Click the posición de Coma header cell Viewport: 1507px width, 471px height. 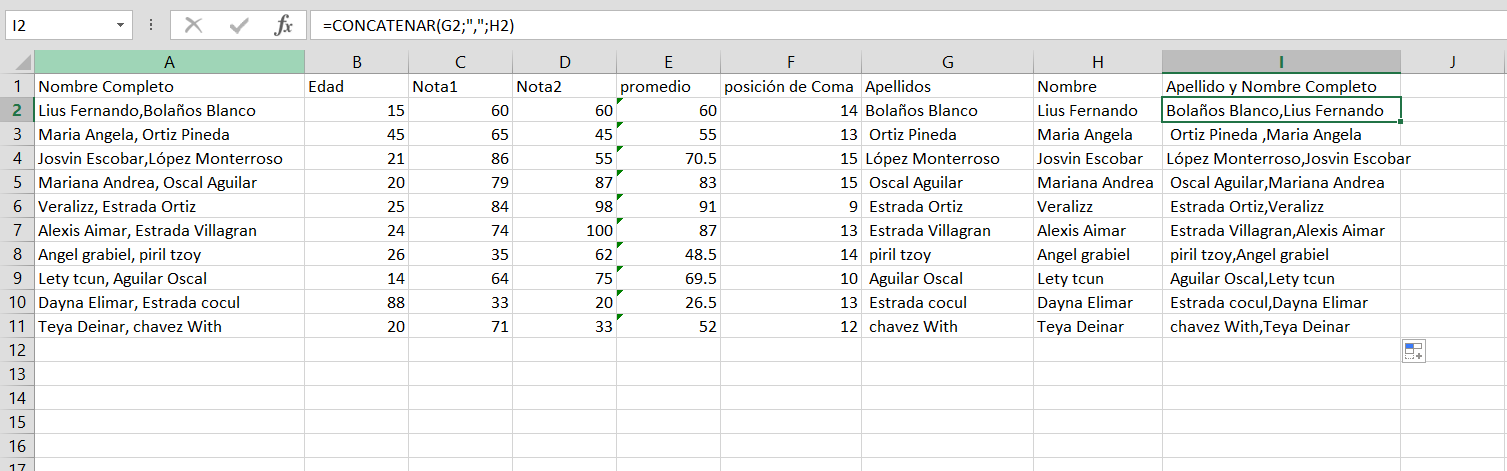791,86
